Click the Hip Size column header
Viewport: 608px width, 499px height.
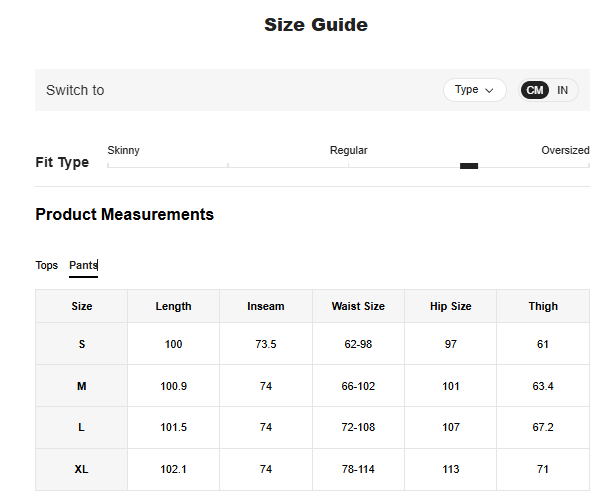[450, 306]
